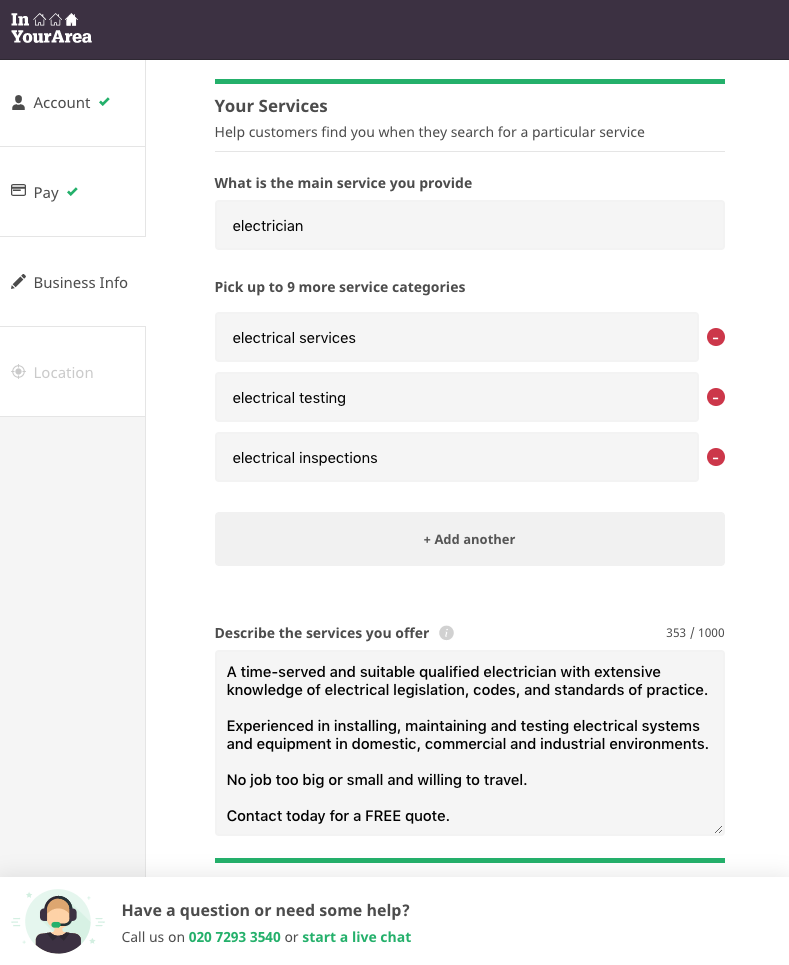Select the 353 / 1000 character counter
The height and width of the screenshot is (965, 789).
coord(695,633)
